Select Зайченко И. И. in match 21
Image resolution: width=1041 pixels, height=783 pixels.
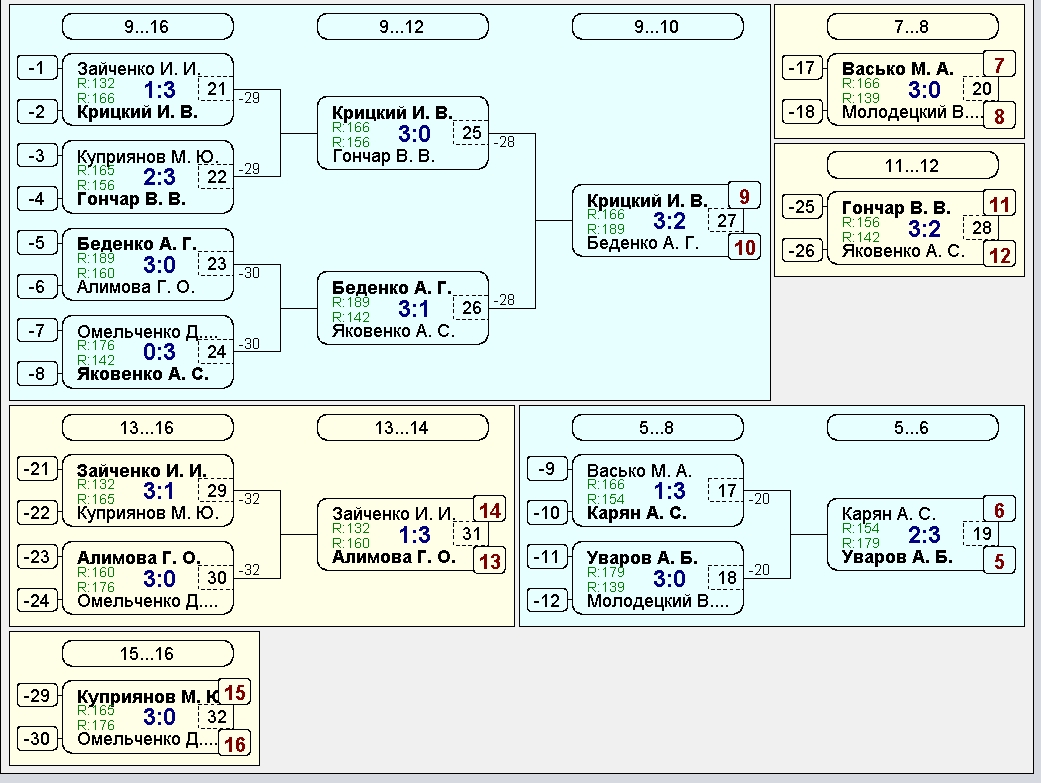pyautogui.click(x=138, y=69)
